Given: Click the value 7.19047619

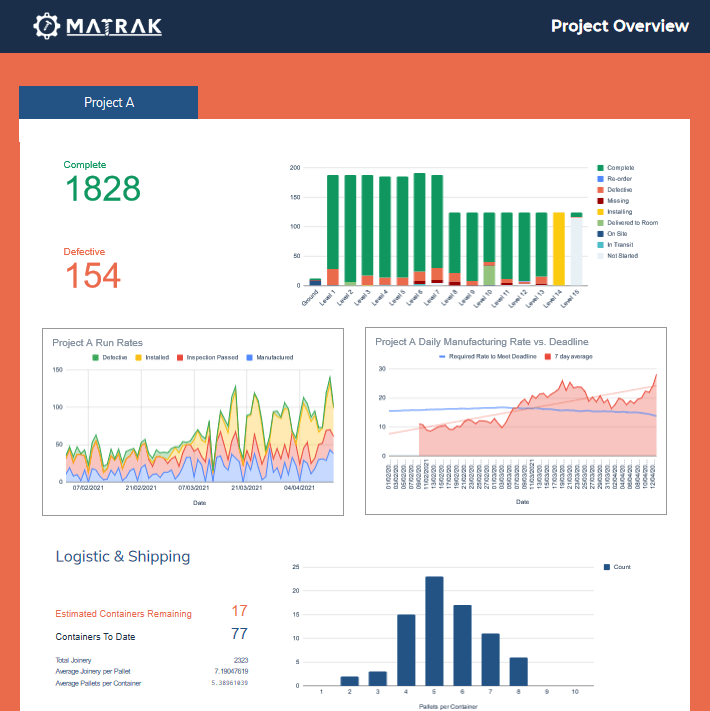Looking at the screenshot, I should click(231, 672).
